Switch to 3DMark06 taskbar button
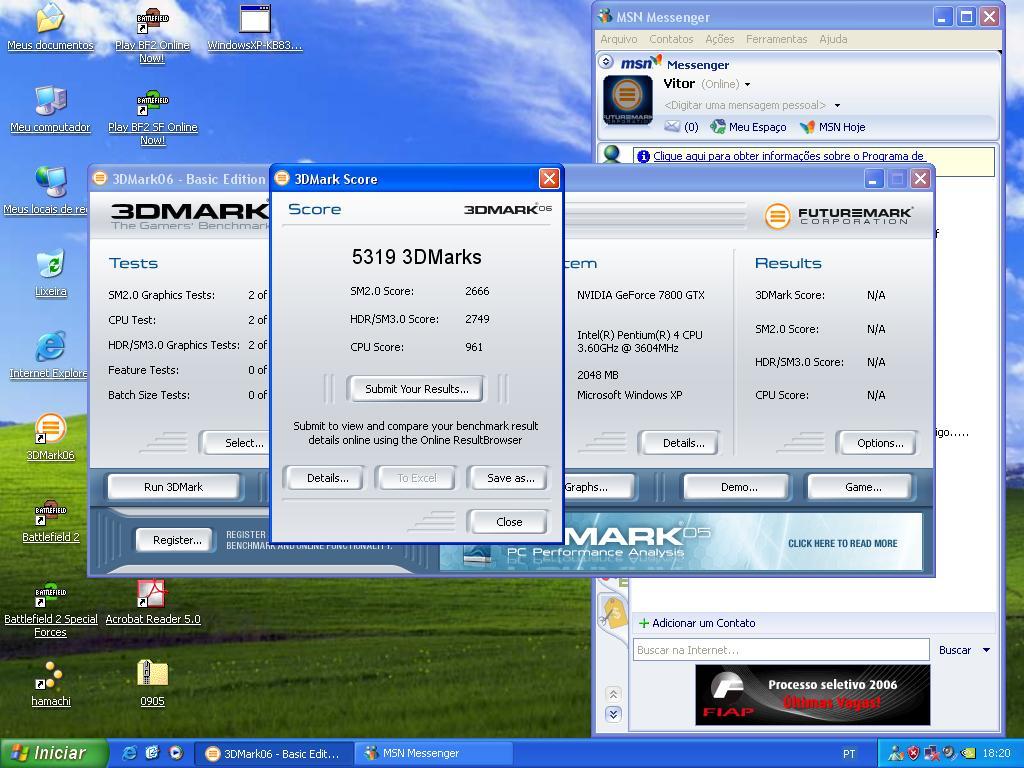Screen dimensions: 1024x768 coord(274,754)
